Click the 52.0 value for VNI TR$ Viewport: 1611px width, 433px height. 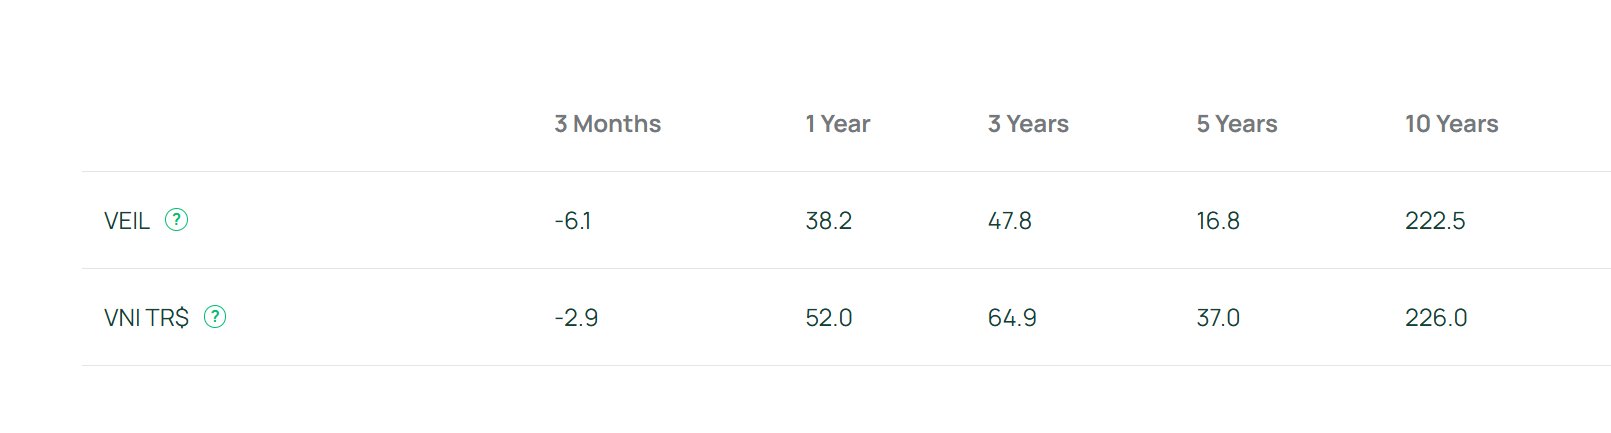tap(828, 318)
